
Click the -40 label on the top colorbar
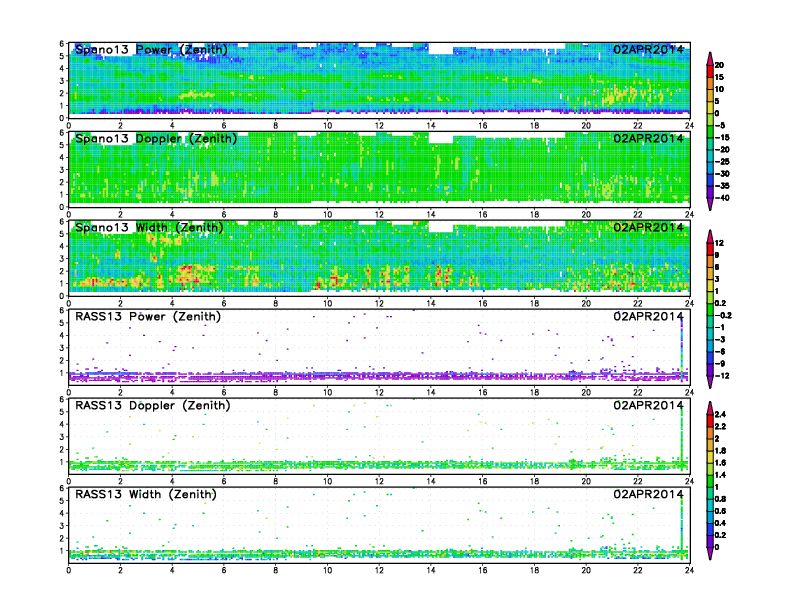[722, 198]
